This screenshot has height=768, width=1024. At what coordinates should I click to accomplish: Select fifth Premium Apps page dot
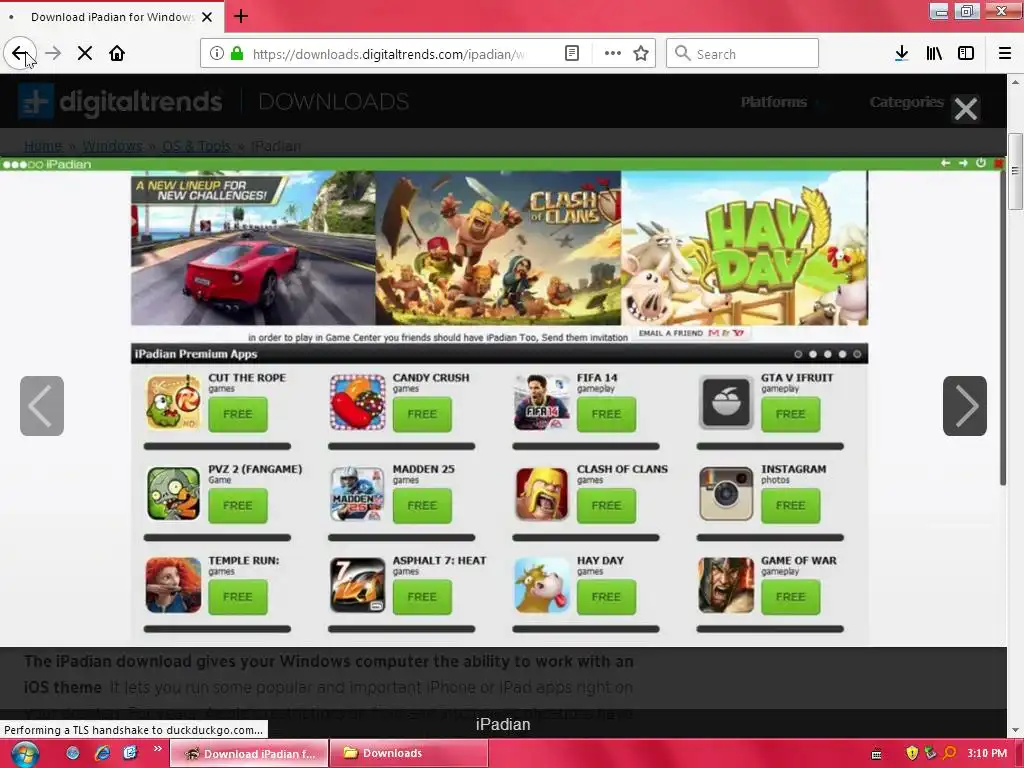(857, 354)
